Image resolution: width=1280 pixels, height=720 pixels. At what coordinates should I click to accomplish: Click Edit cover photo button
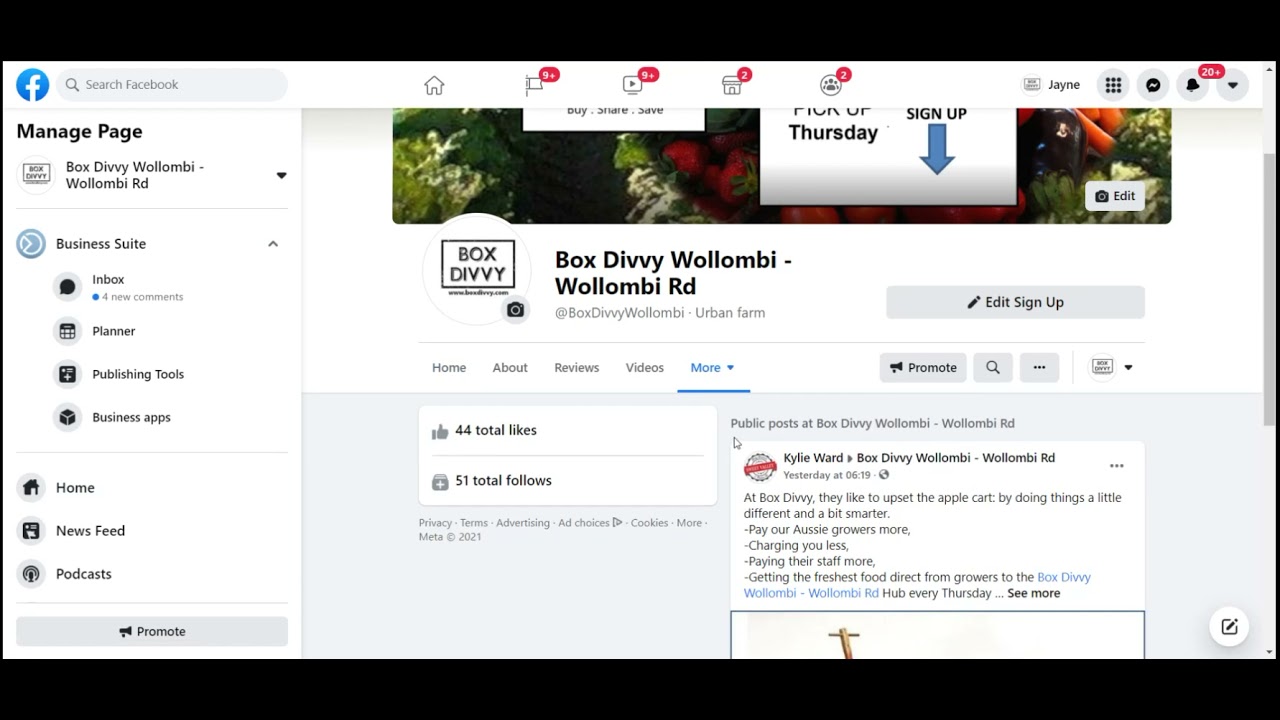point(1114,196)
